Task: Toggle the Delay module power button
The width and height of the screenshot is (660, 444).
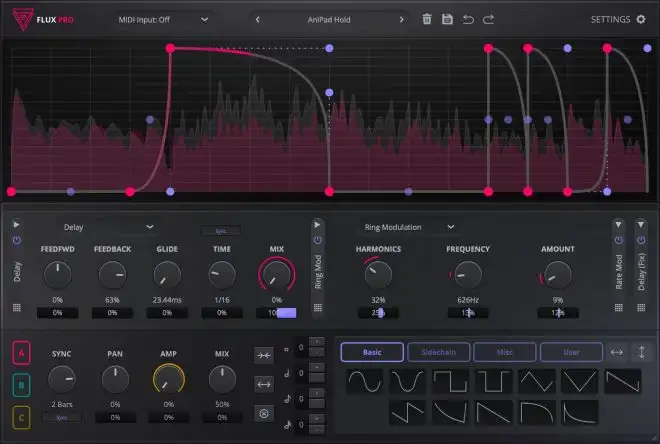Action: (x=17, y=240)
